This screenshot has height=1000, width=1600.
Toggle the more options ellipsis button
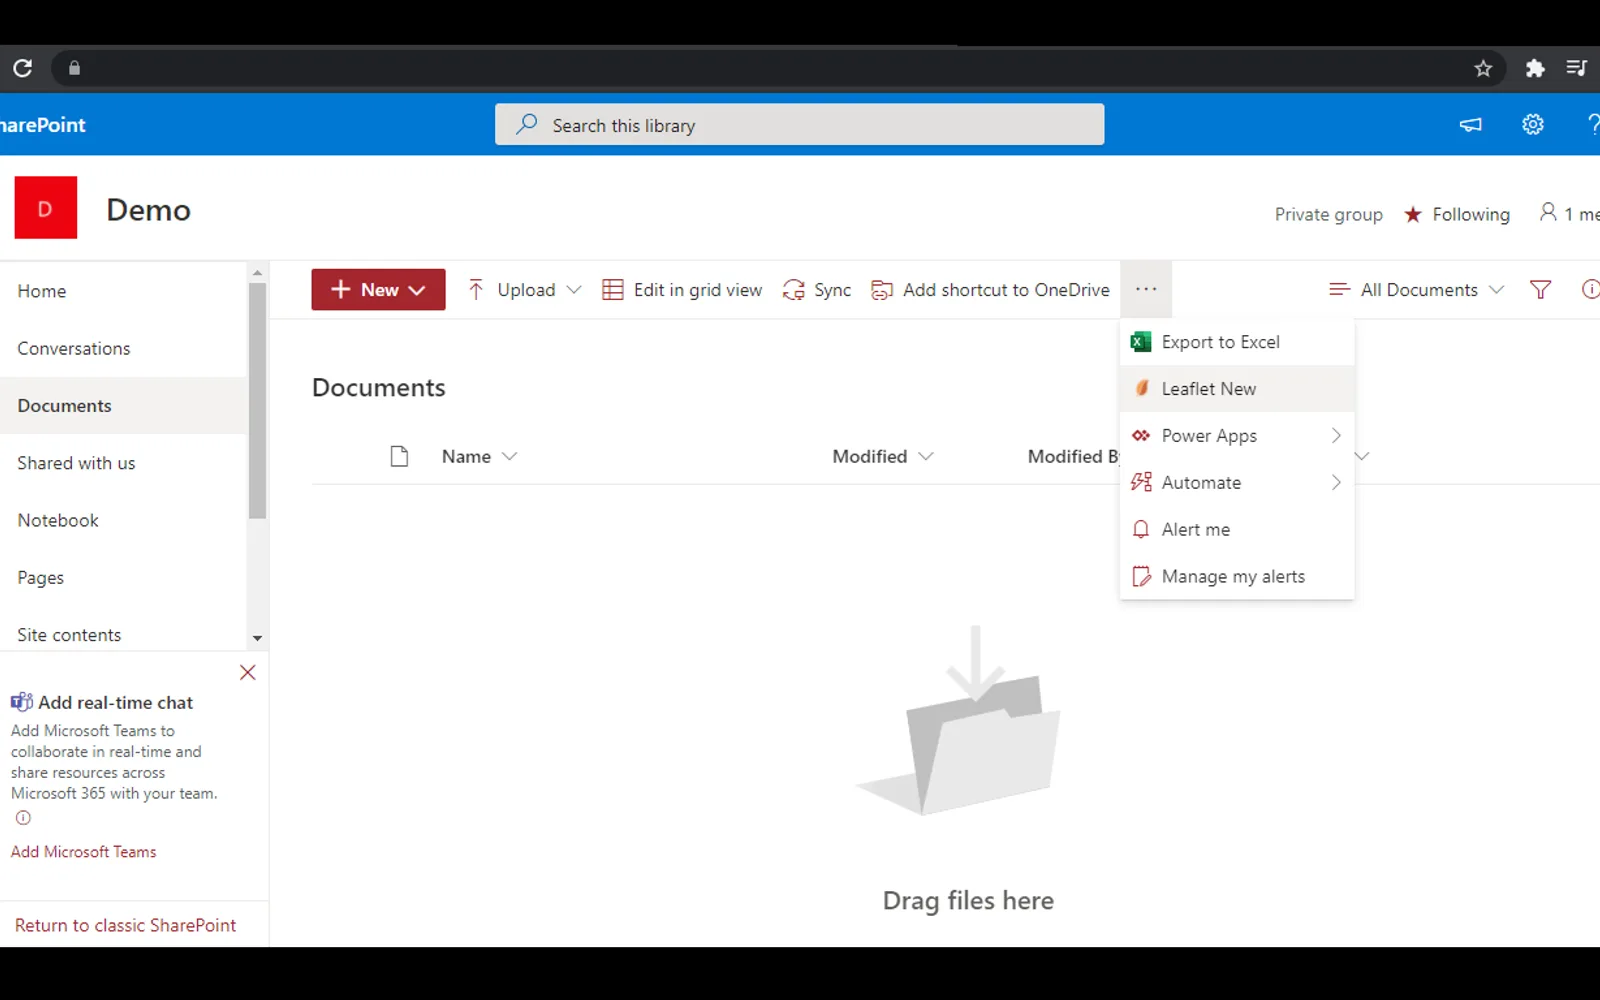pyautogui.click(x=1146, y=290)
